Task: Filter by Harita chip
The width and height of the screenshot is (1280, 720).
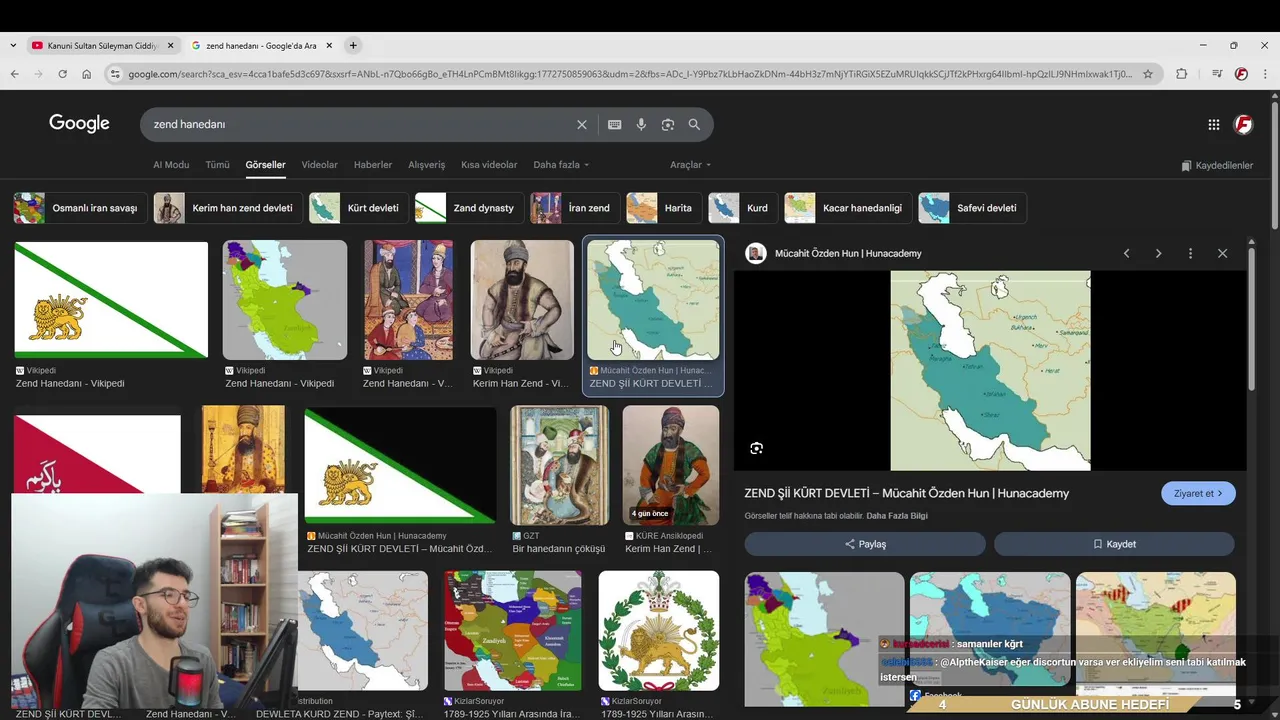Action: coord(663,208)
